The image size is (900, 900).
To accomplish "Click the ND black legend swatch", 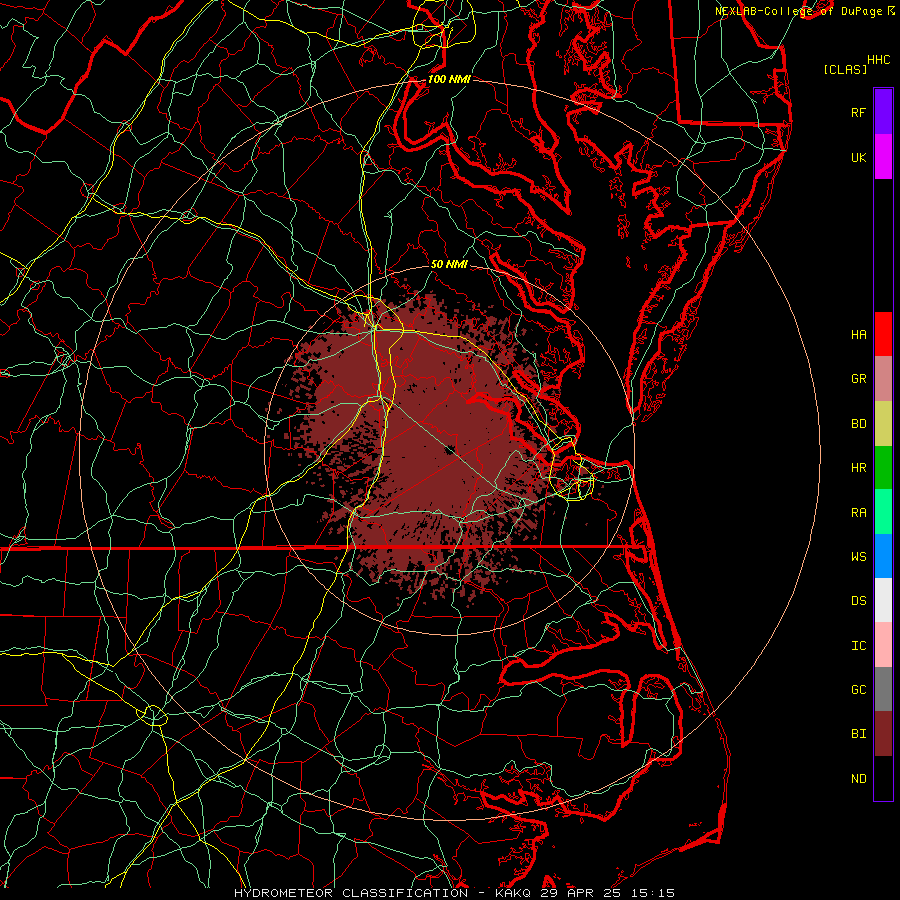I will pyautogui.click(x=883, y=778).
